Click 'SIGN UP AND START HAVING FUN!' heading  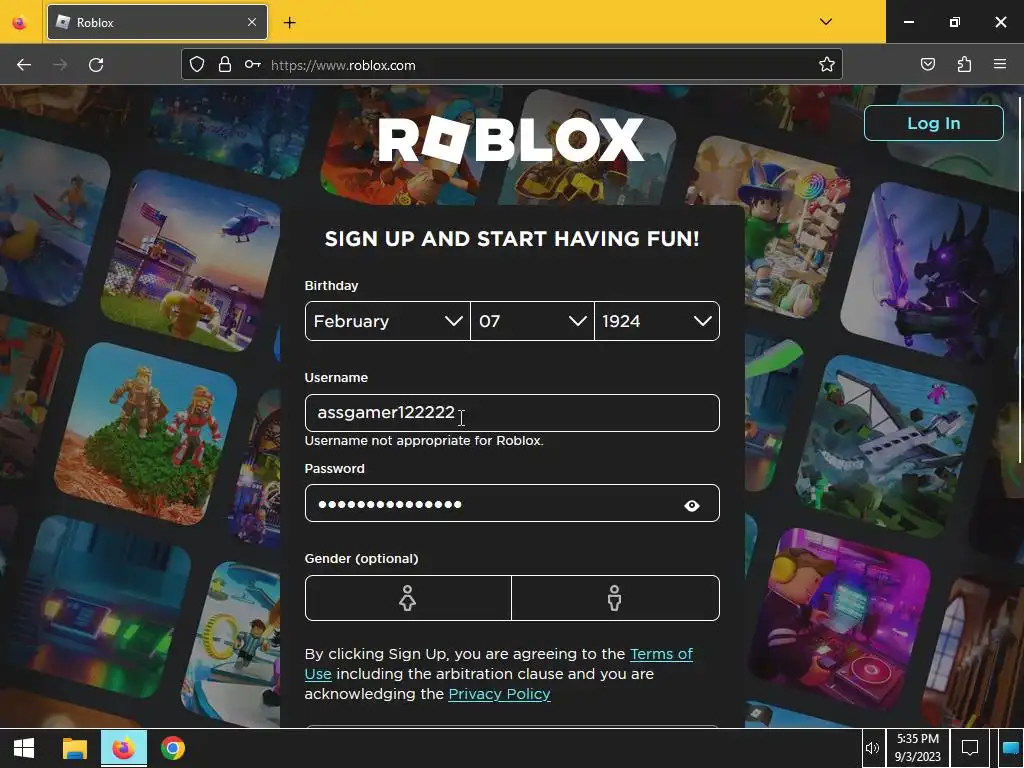[512, 238]
